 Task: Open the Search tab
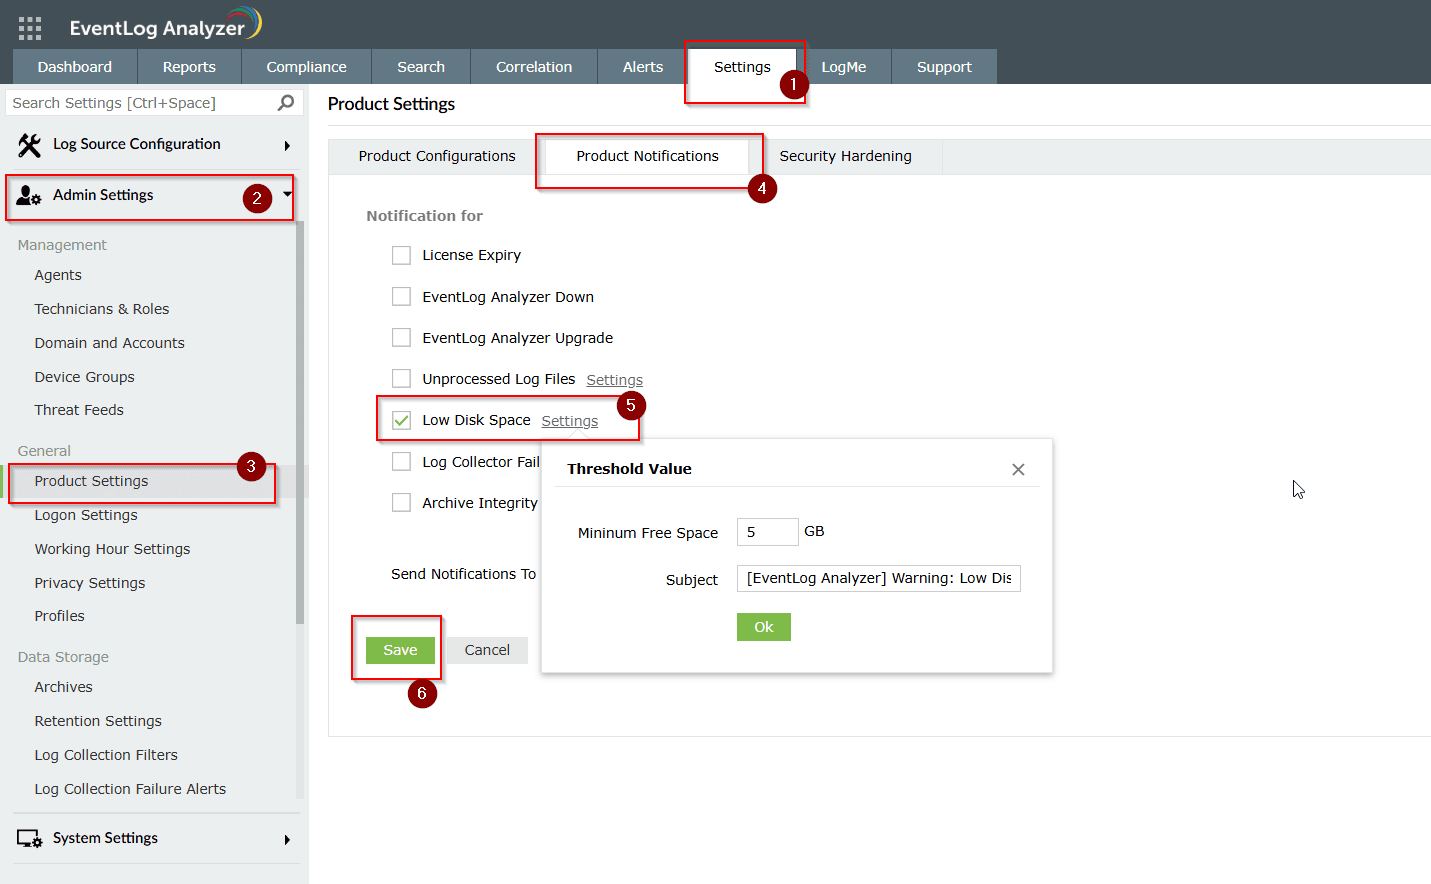coord(421,67)
